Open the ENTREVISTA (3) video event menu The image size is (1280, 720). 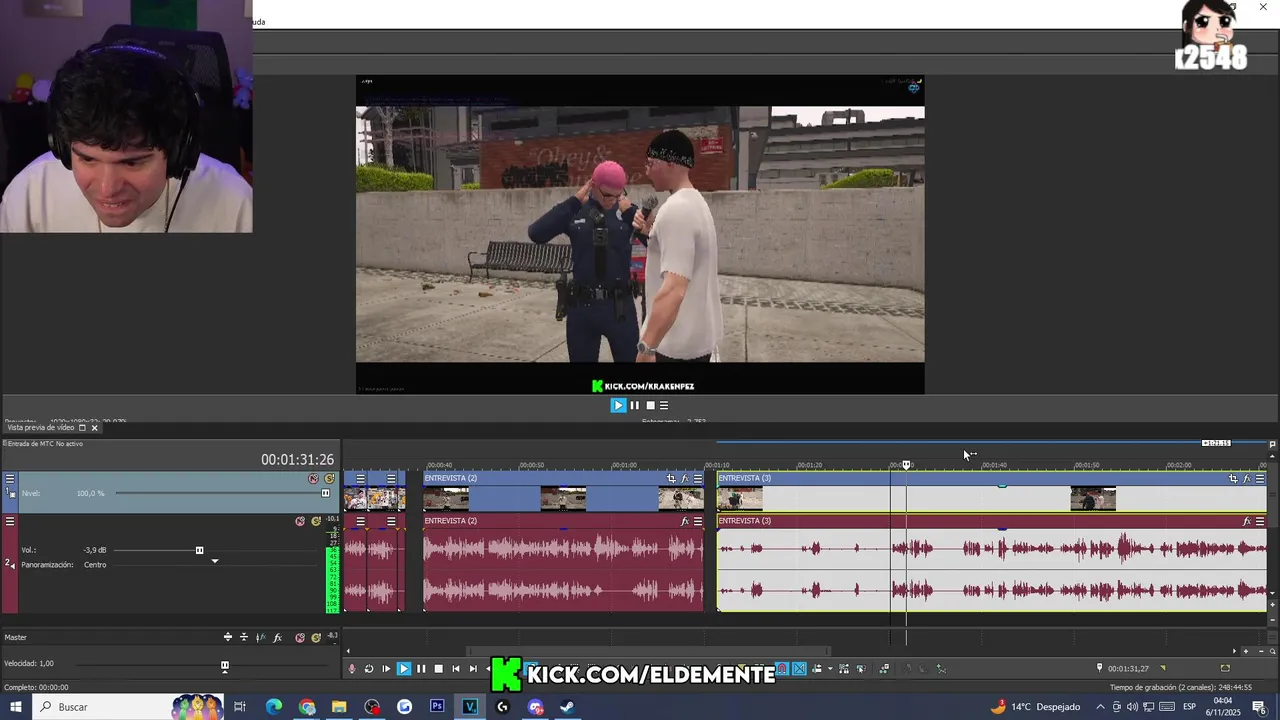1259,479
